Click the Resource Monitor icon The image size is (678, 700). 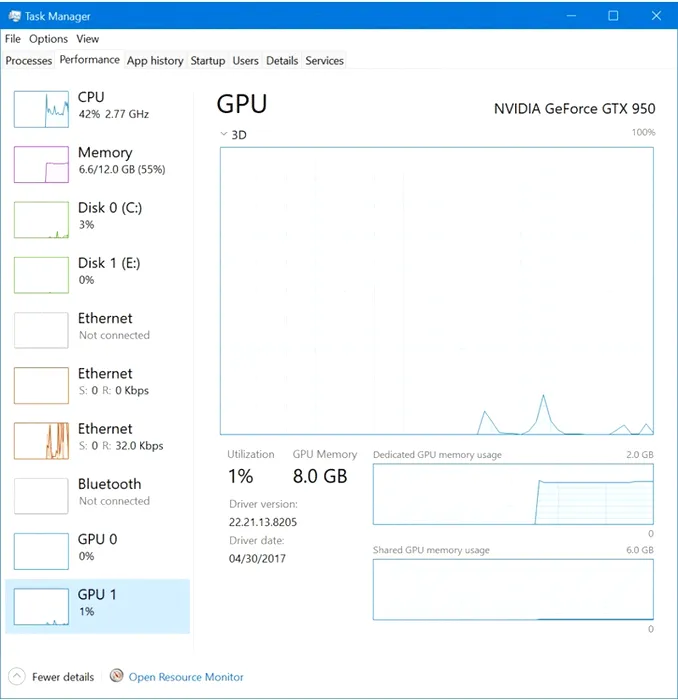tap(117, 677)
